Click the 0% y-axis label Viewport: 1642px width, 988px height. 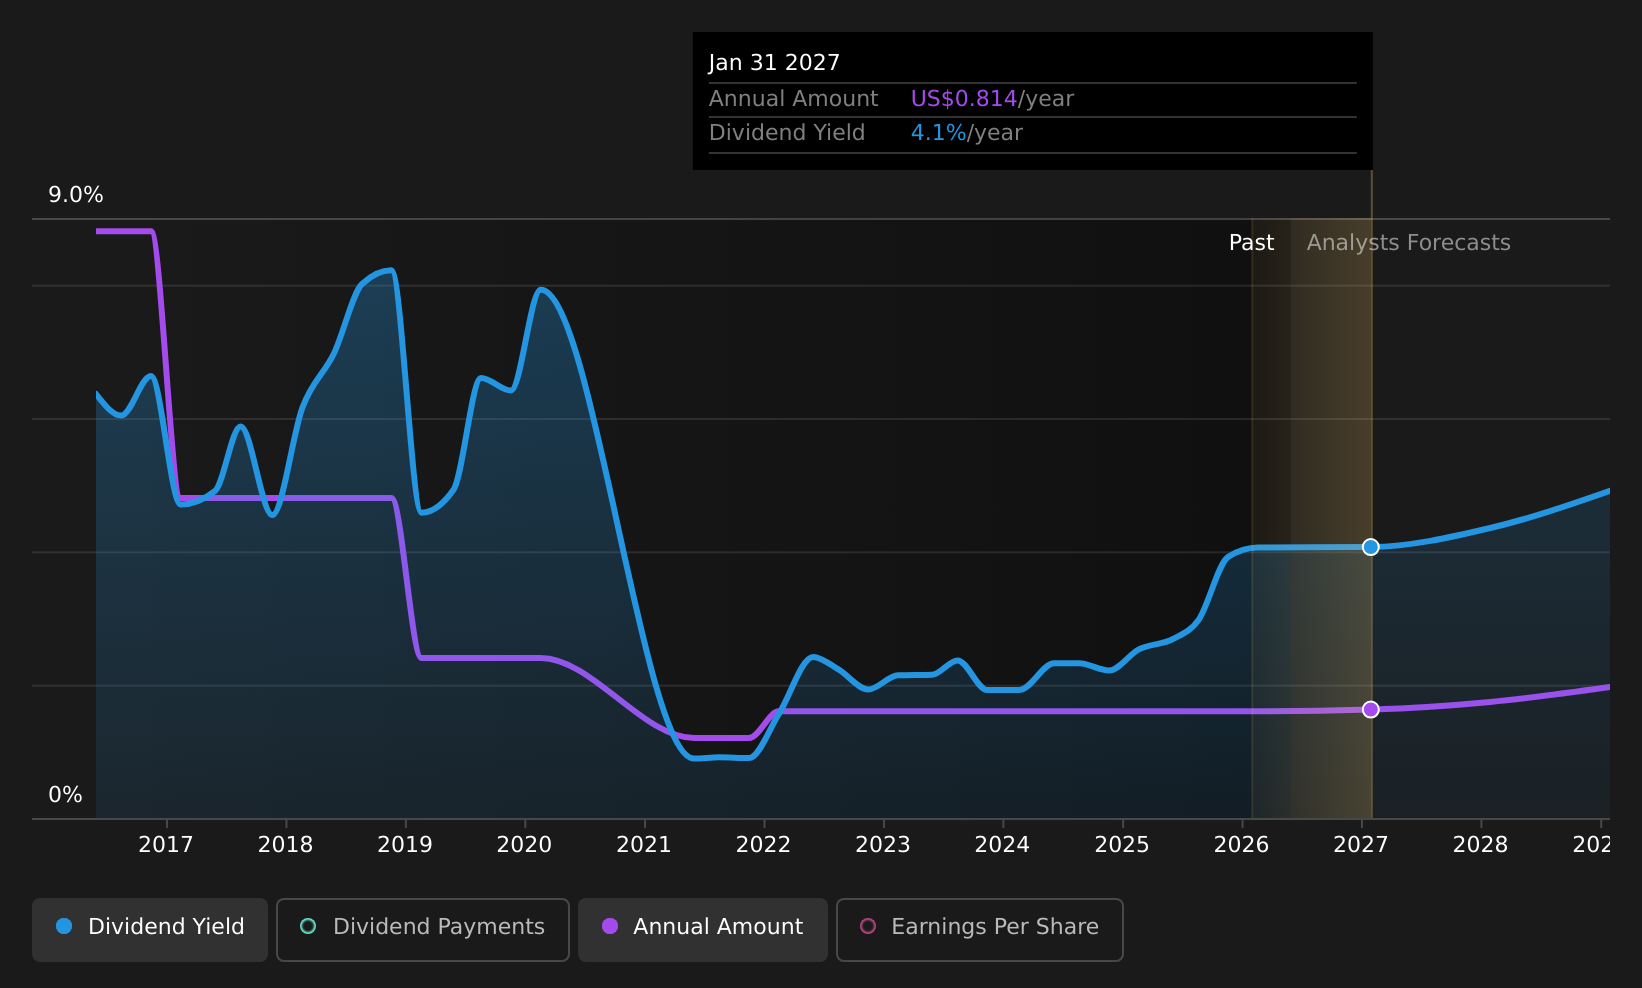[66, 795]
